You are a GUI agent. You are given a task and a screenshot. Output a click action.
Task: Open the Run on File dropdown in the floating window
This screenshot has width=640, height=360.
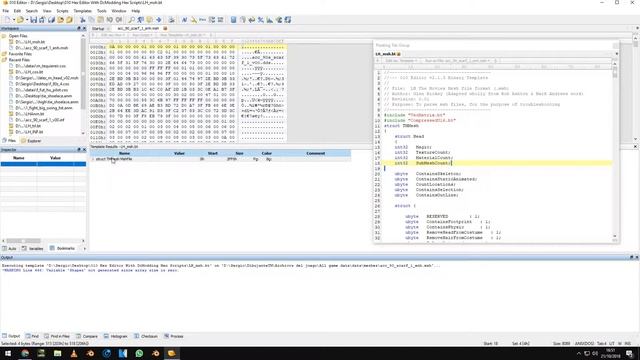(458, 60)
